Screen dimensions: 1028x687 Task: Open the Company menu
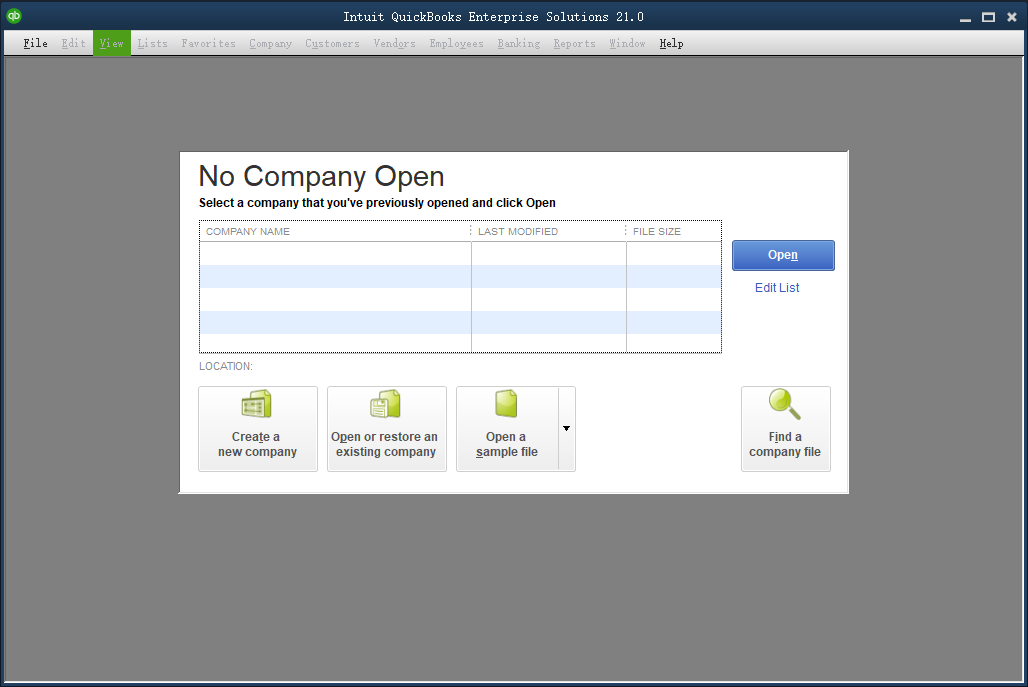(270, 43)
